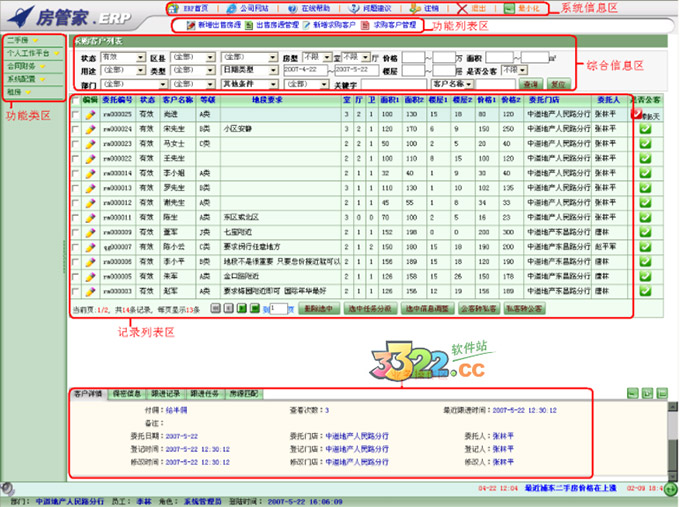680x507 pixels.
Task: Click 最小化 minimize option in the top bar
Action: click(x=523, y=8)
